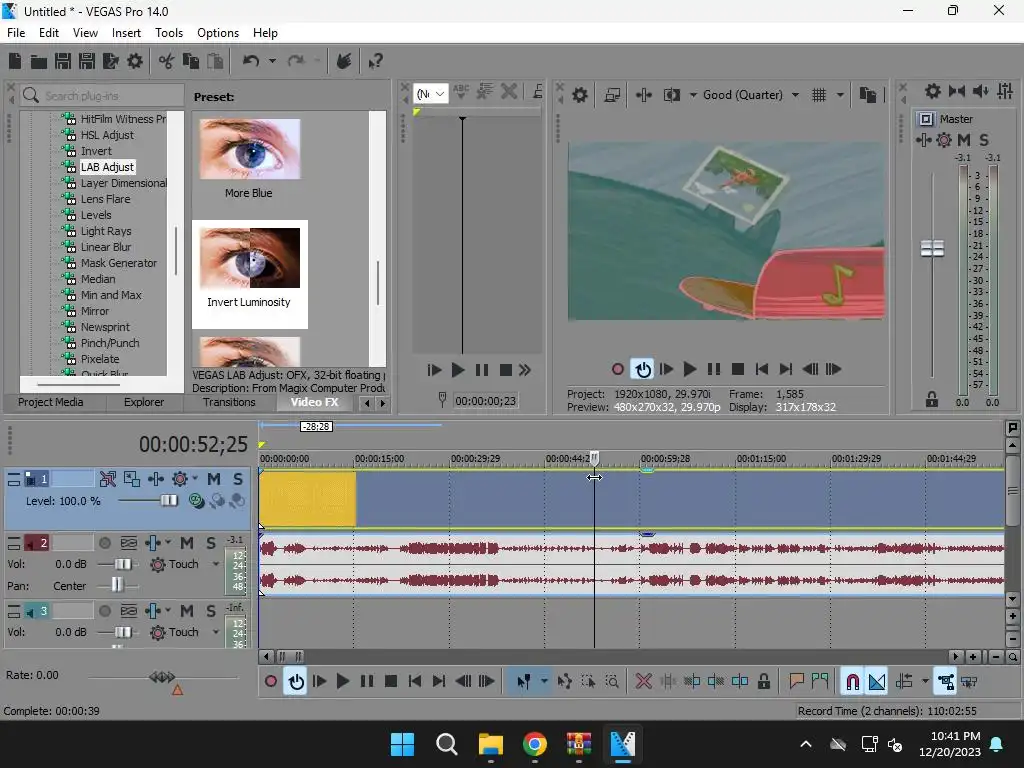
Task: Click the Cut scissors icon
Action: coord(167,61)
